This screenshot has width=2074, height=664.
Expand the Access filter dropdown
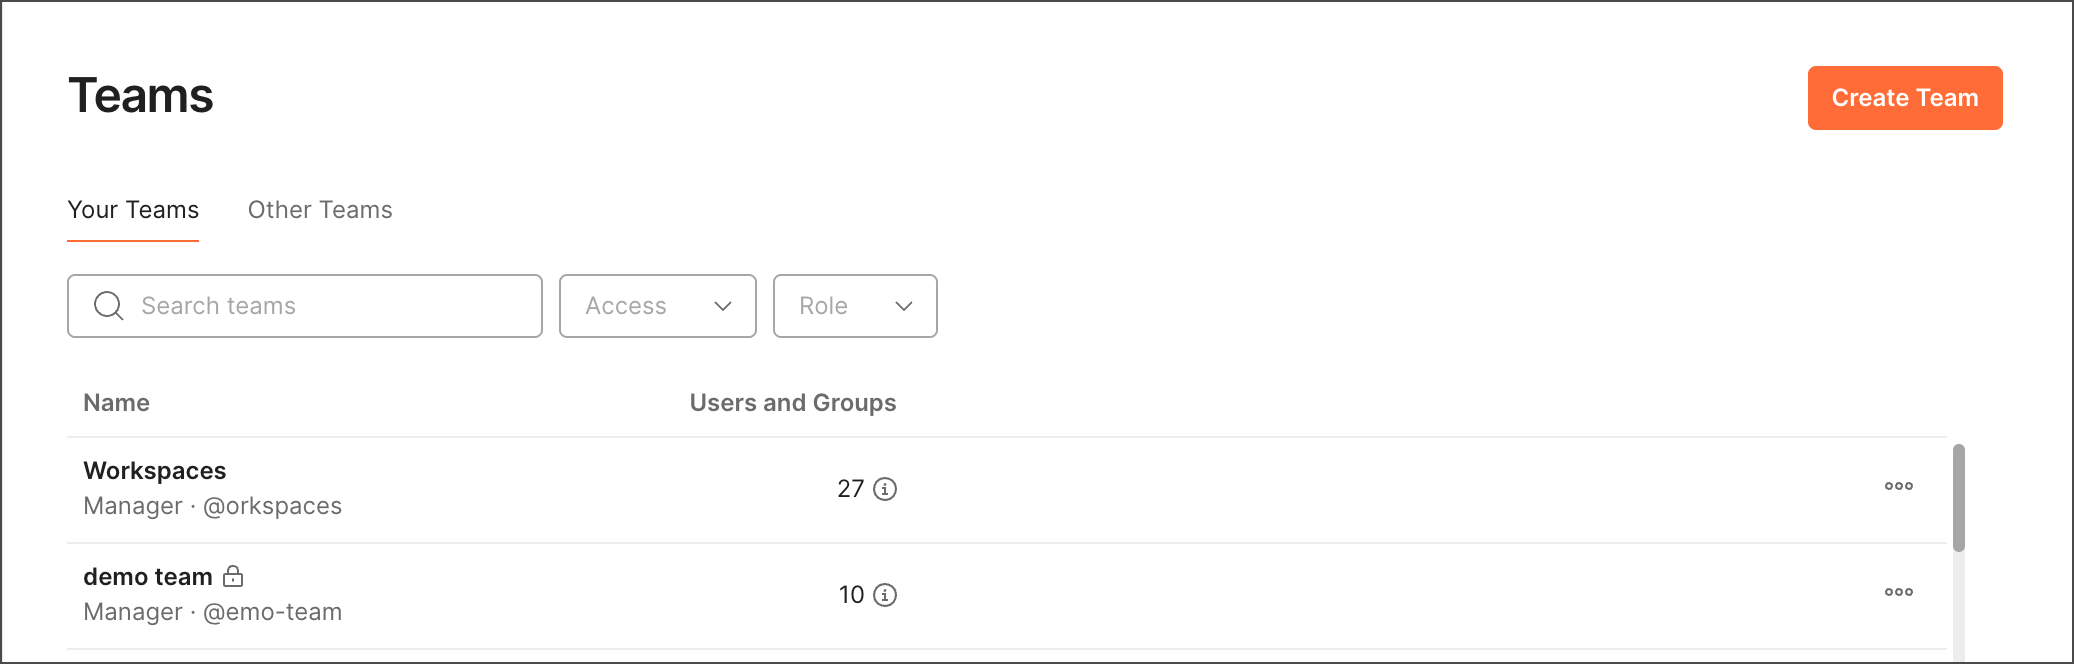(x=657, y=306)
